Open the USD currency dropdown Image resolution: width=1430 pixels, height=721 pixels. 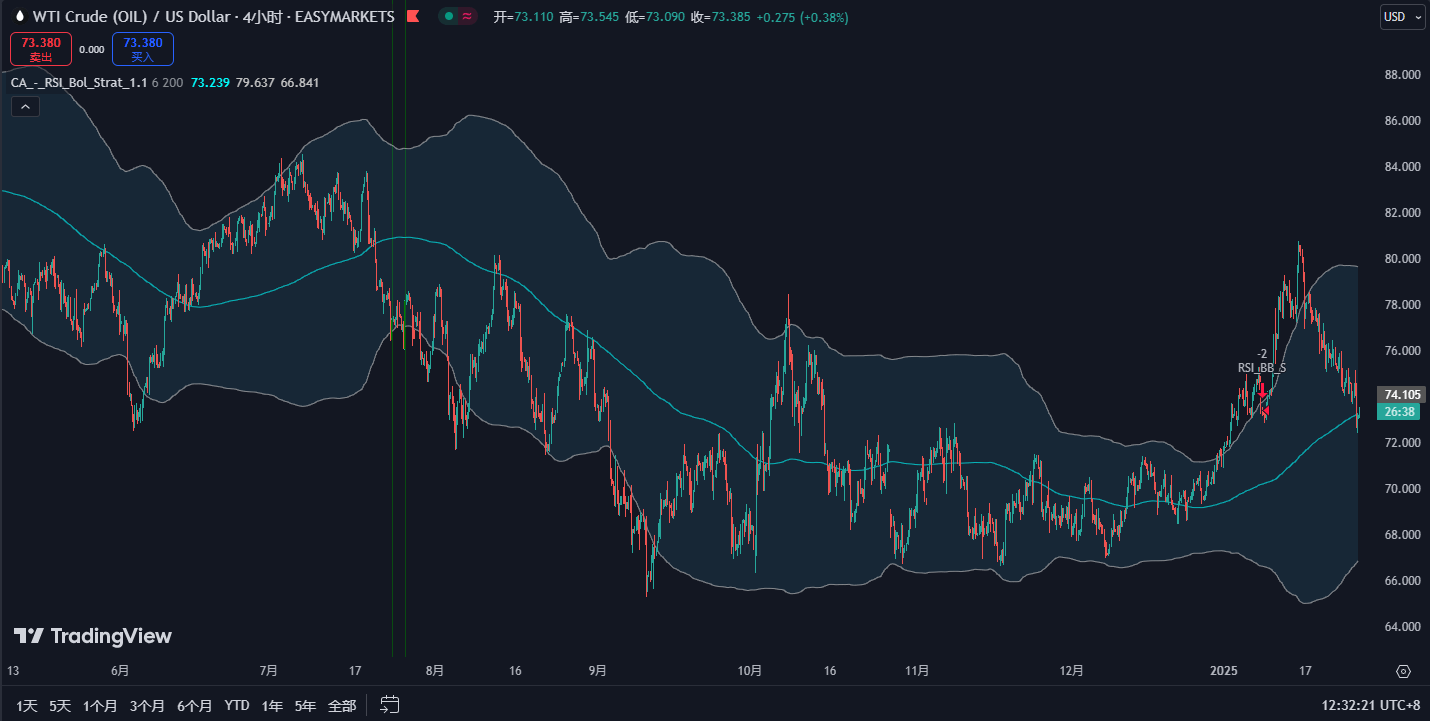pos(1402,17)
